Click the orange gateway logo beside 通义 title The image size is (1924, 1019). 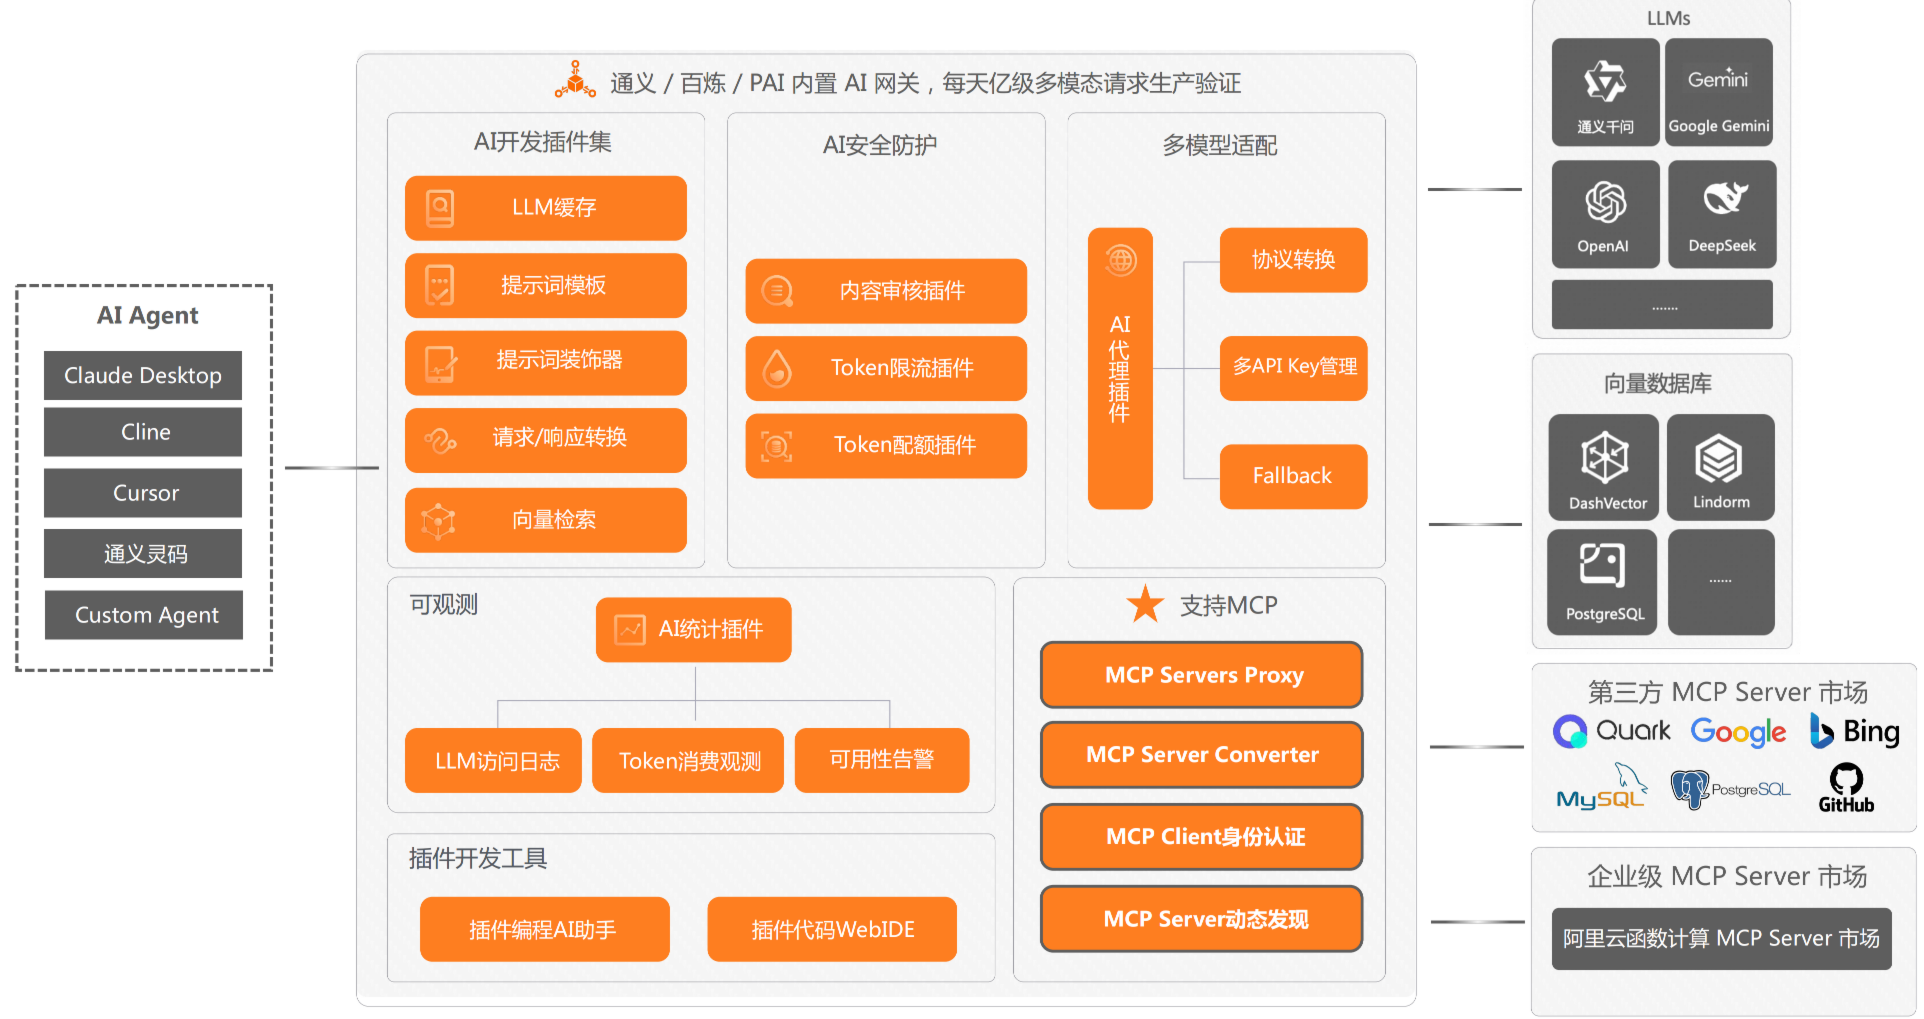tap(575, 80)
